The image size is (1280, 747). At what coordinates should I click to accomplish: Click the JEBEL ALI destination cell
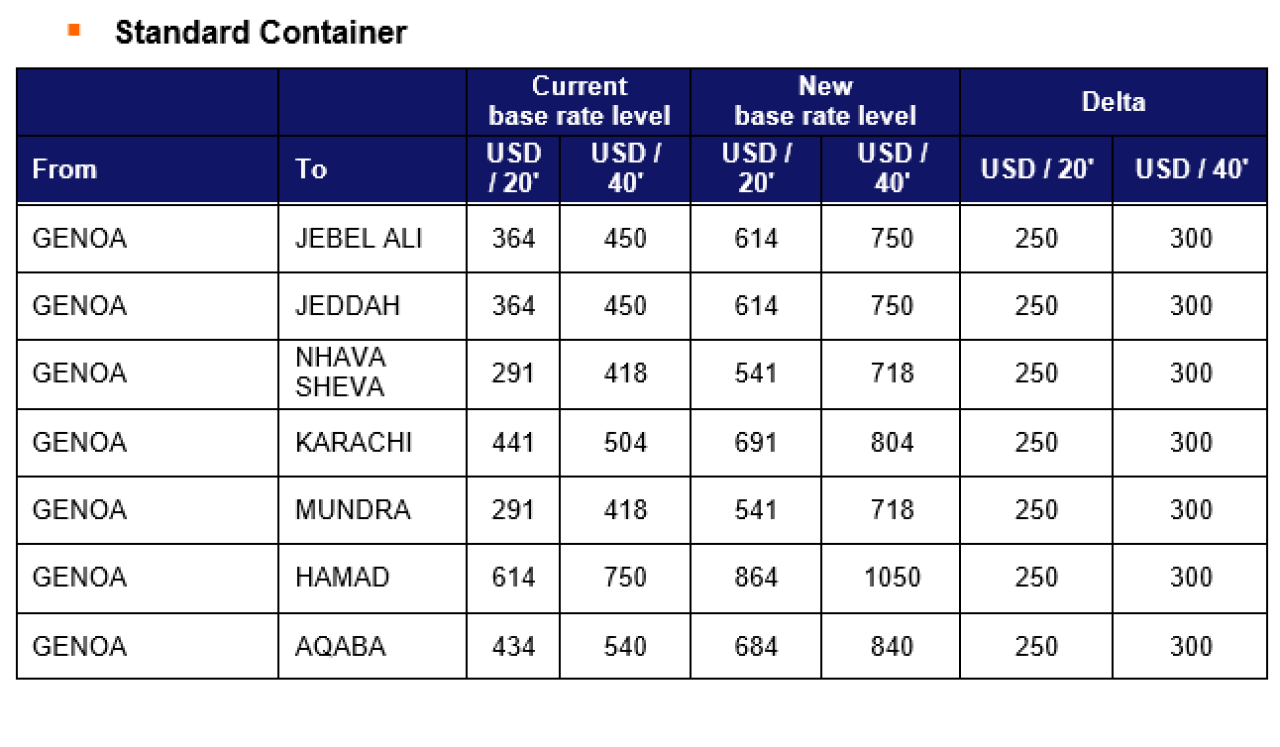point(372,238)
